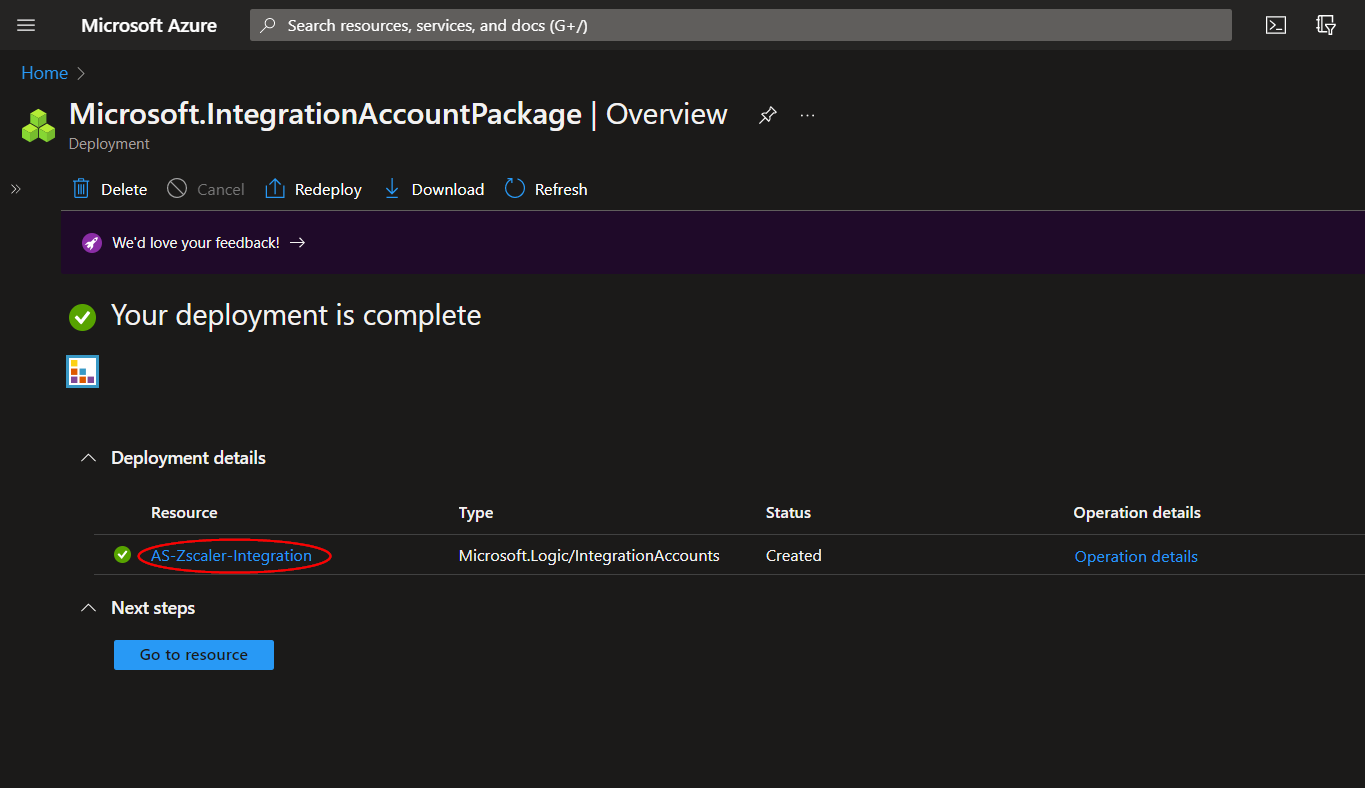Image resolution: width=1365 pixels, height=788 pixels.
Task: Open the We'd love your feedback link
Action: tap(208, 243)
